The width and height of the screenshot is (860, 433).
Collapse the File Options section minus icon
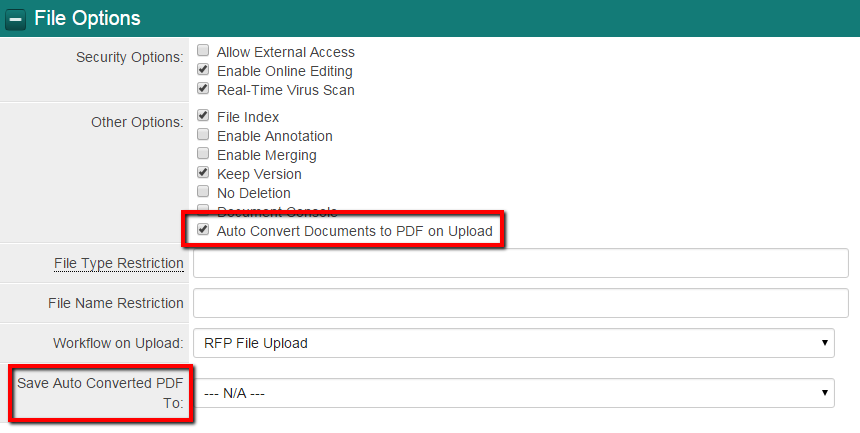click(16, 18)
